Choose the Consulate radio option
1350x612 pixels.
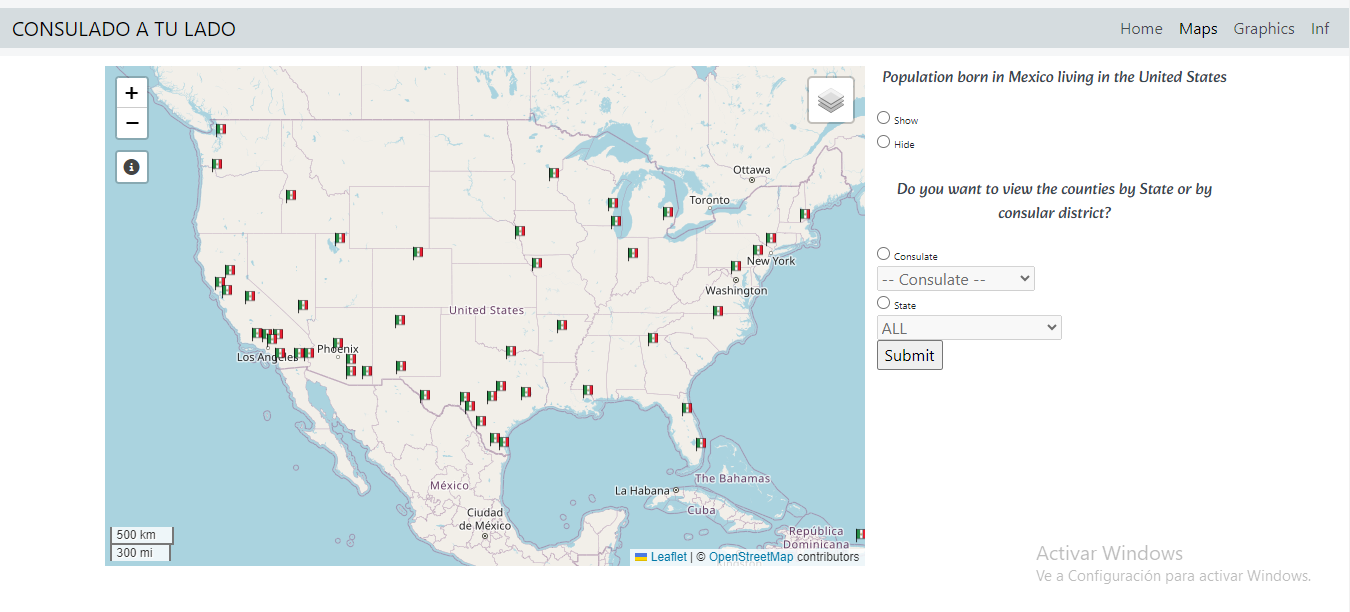pyautogui.click(x=884, y=254)
